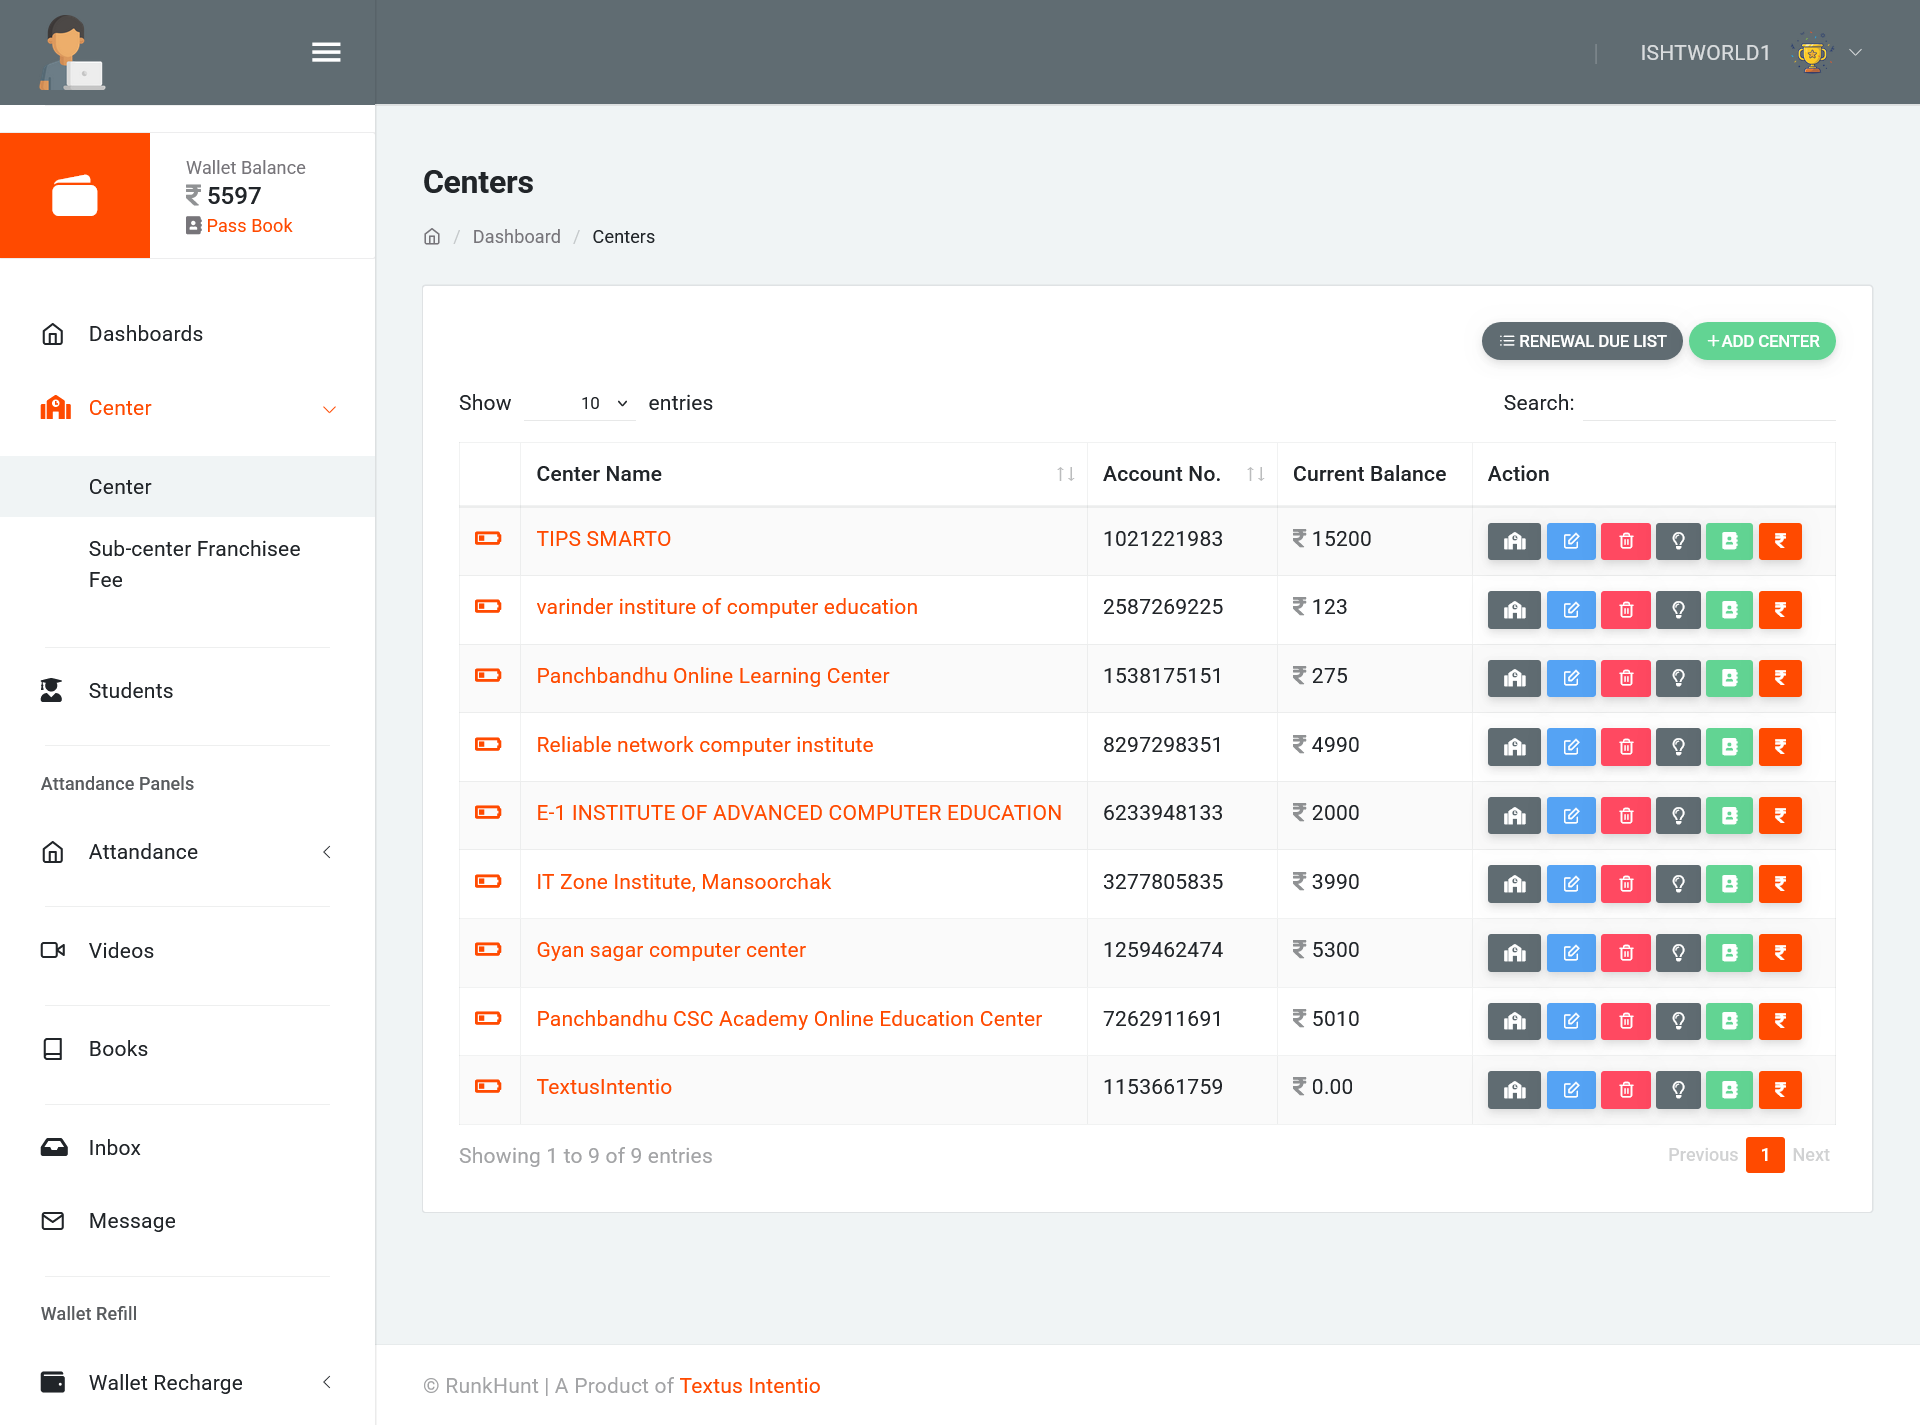Click the rupee icon for Gyan sagar row
This screenshot has width=1920, height=1425.
point(1780,953)
